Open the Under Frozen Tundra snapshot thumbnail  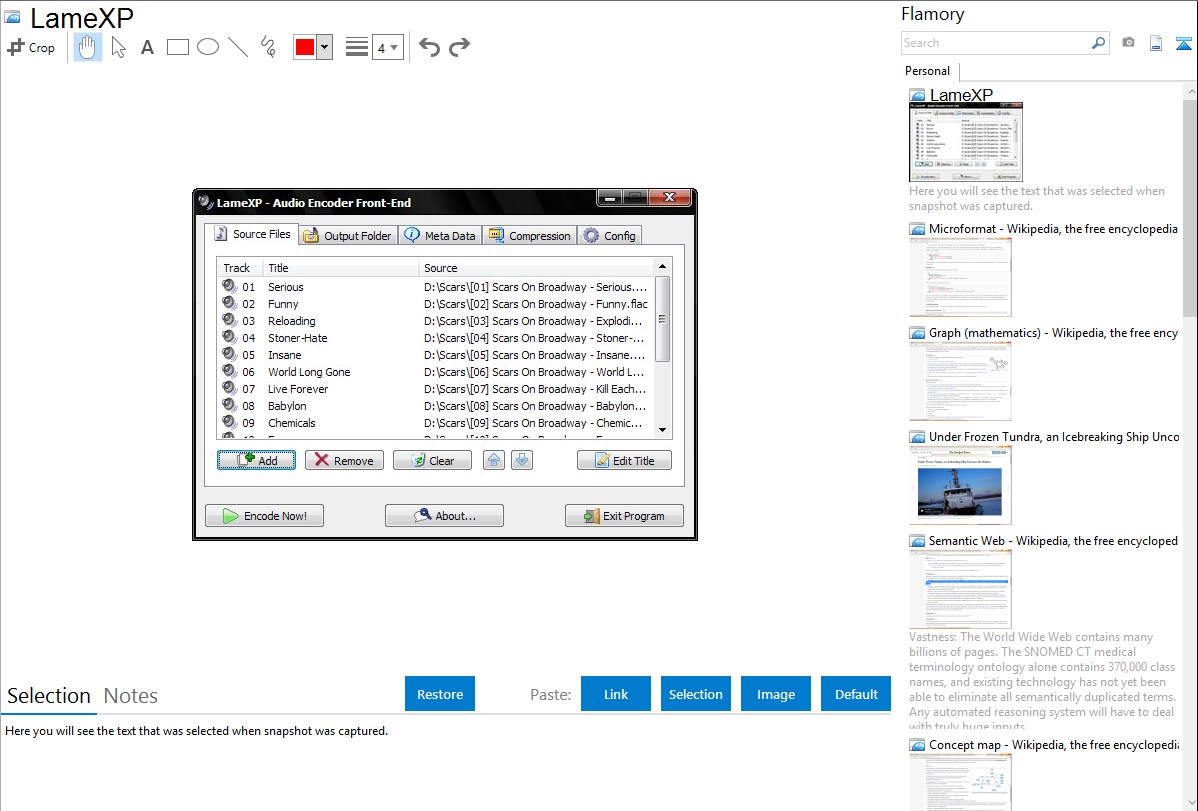coord(960,485)
